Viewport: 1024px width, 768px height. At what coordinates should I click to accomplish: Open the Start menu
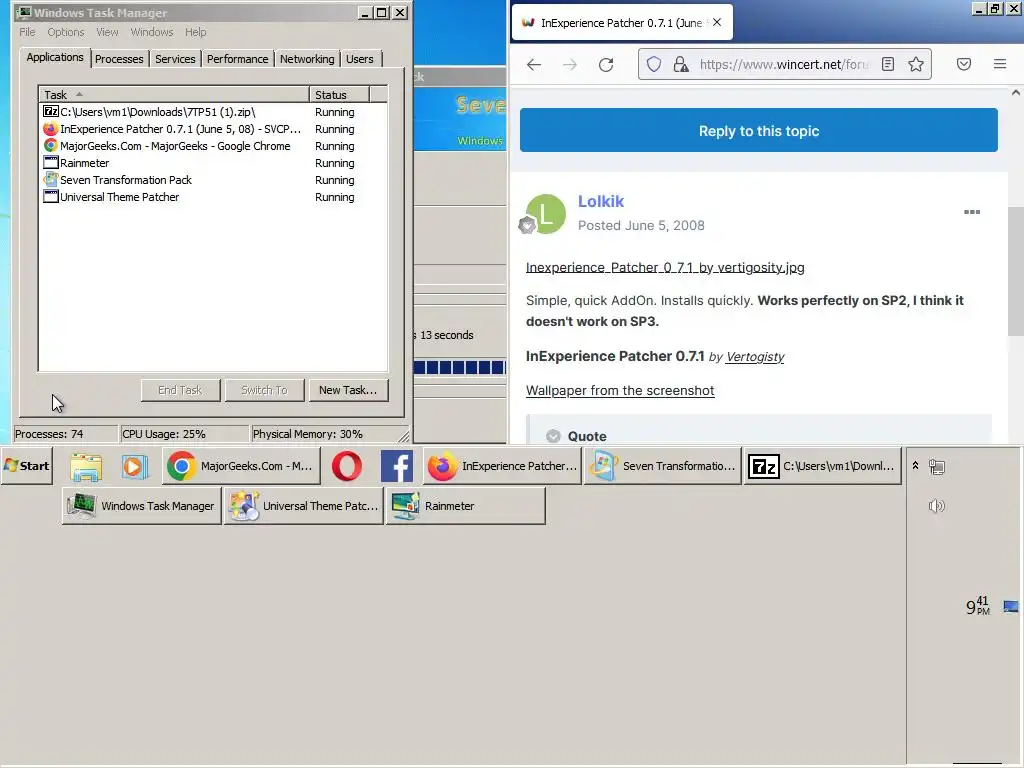[x=27, y=466]
